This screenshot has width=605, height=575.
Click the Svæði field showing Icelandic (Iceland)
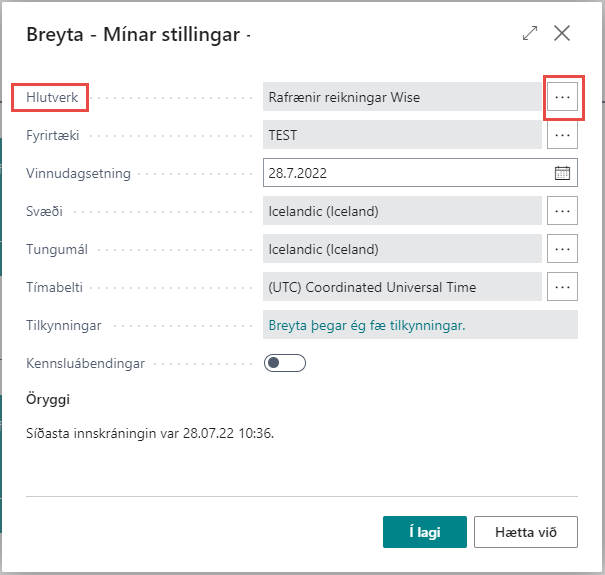(x=402, y=211)
